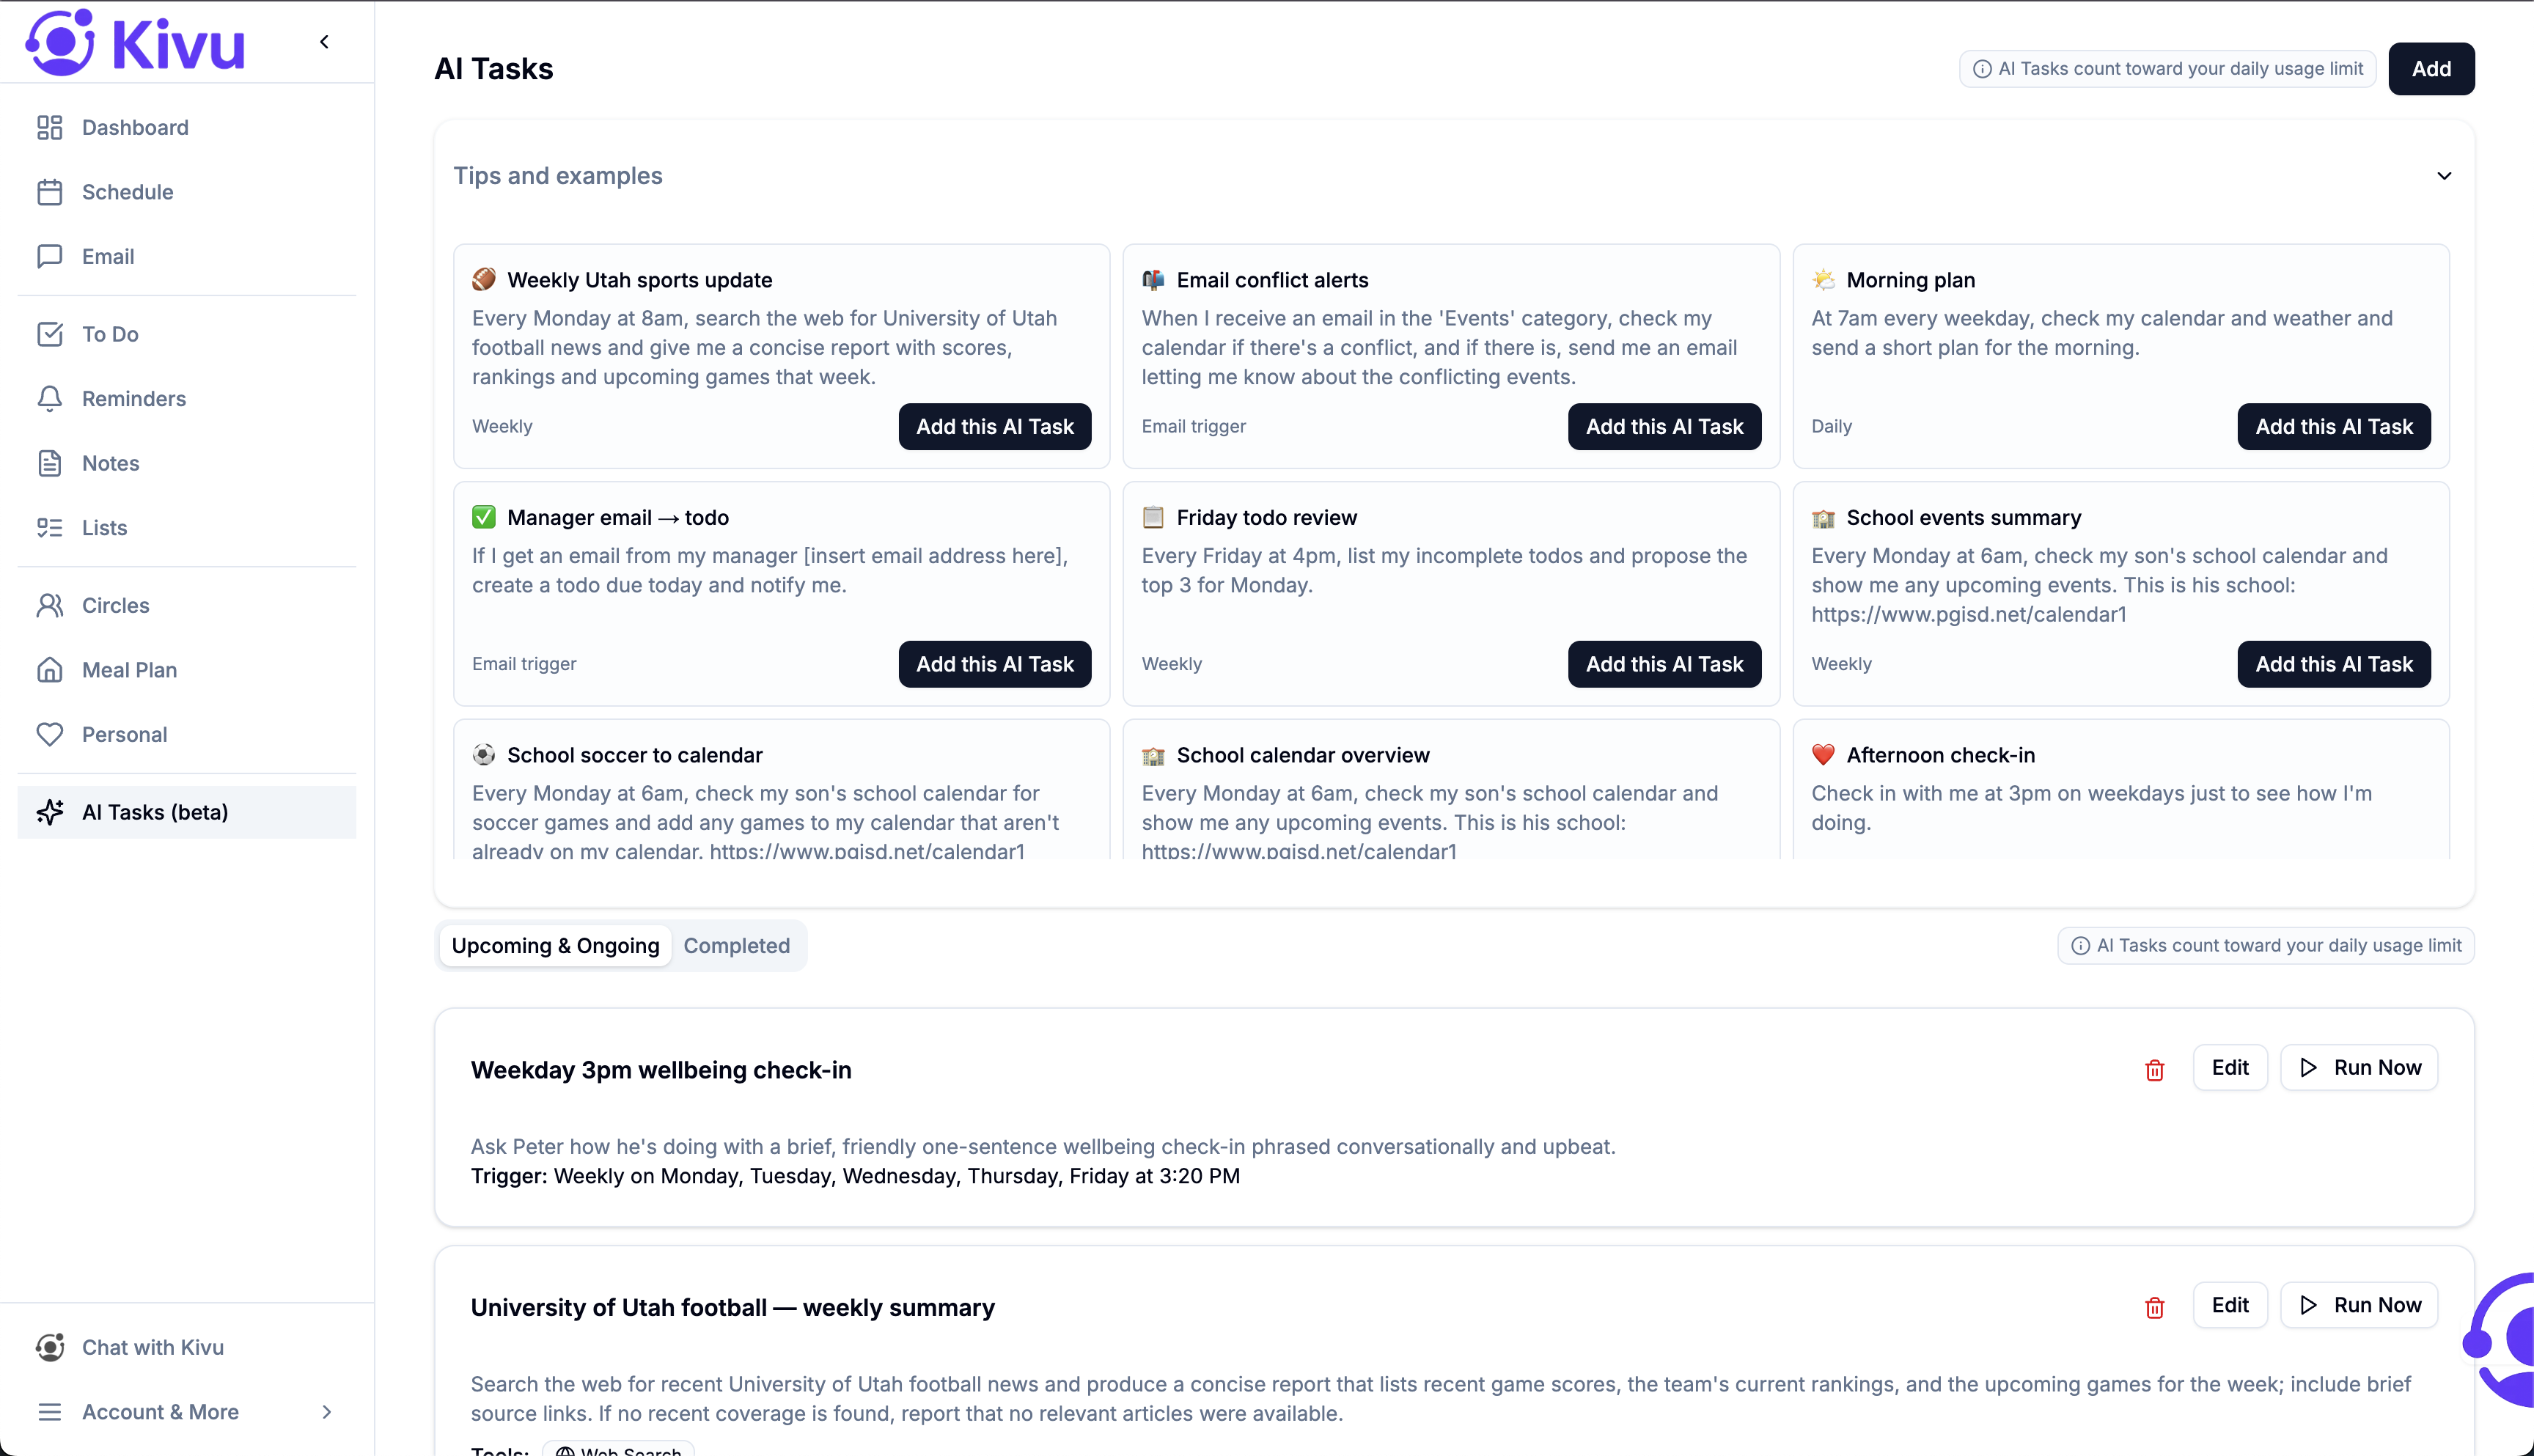Navigate to To Do via its checkmark icon

pyautogui.click(x=51, y=334)
